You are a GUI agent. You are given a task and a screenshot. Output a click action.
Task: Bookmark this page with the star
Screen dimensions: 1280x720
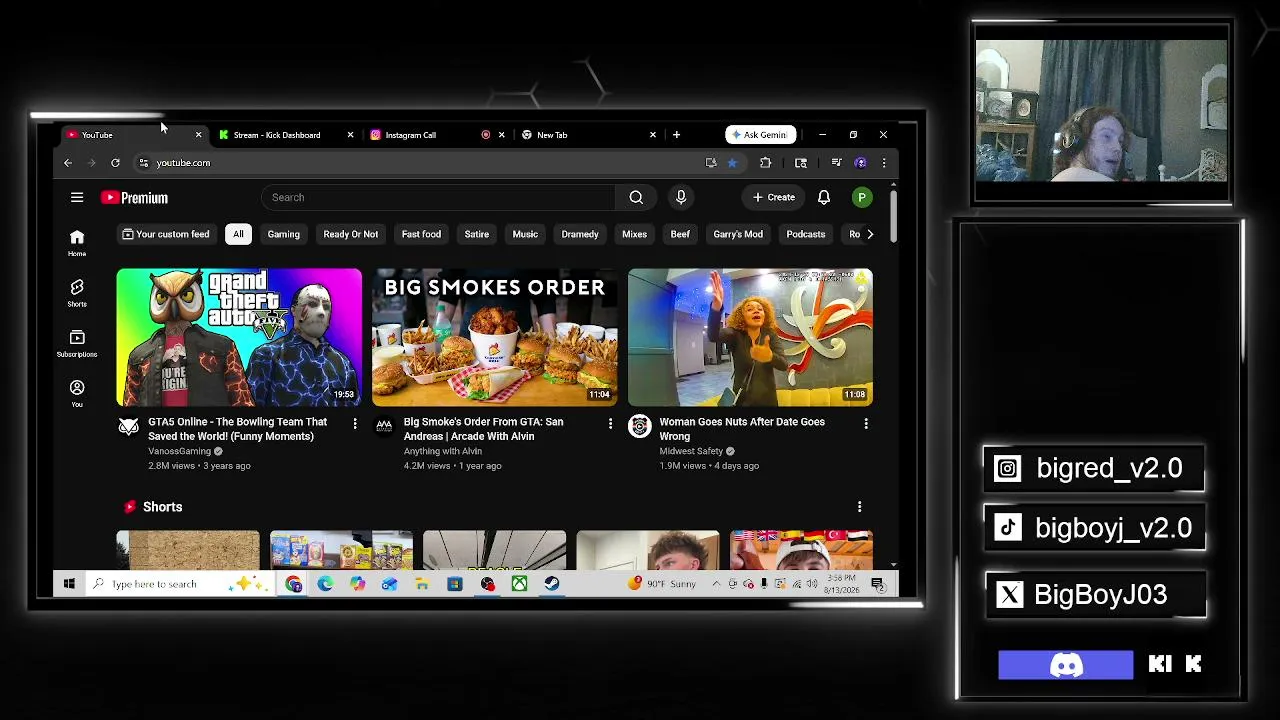pos(732,163)
